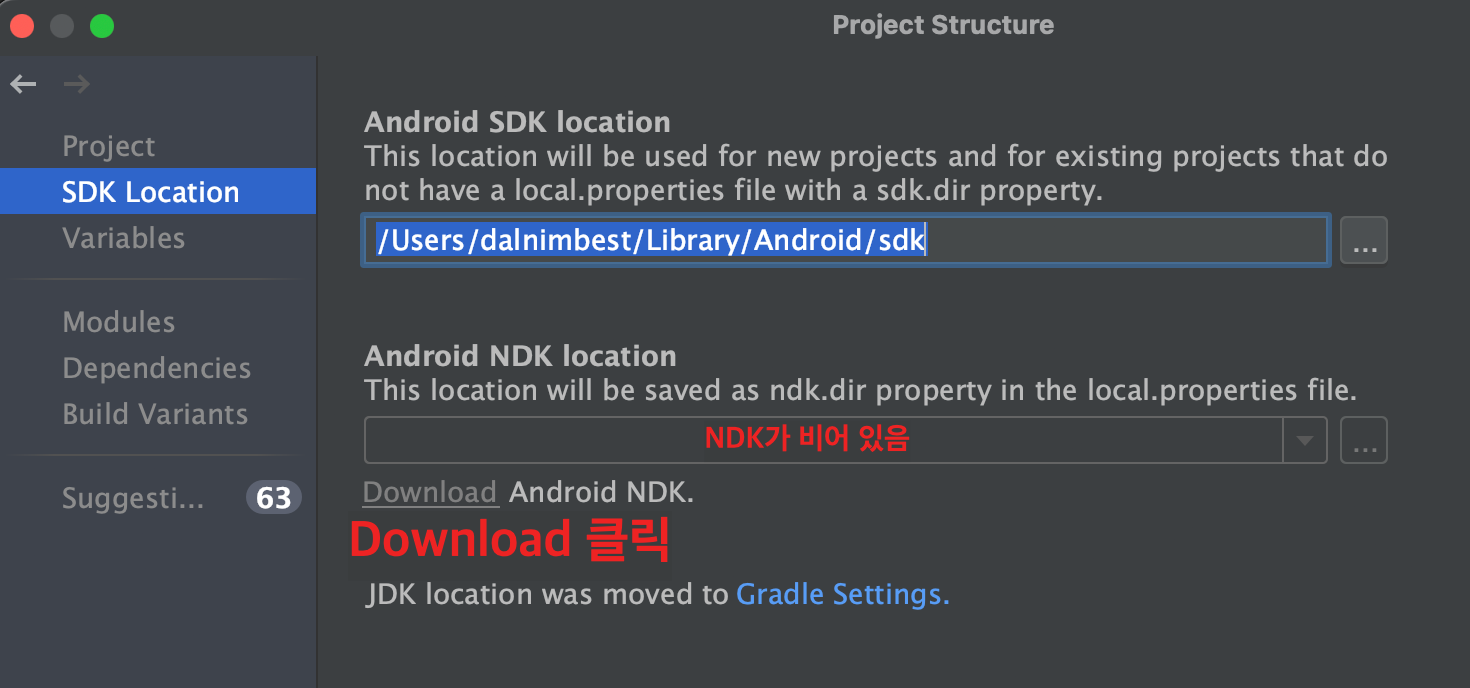The width and height of the screenshot is (1470, 688).
Task: Close the Project Structure window
Action: coord(22,26)
